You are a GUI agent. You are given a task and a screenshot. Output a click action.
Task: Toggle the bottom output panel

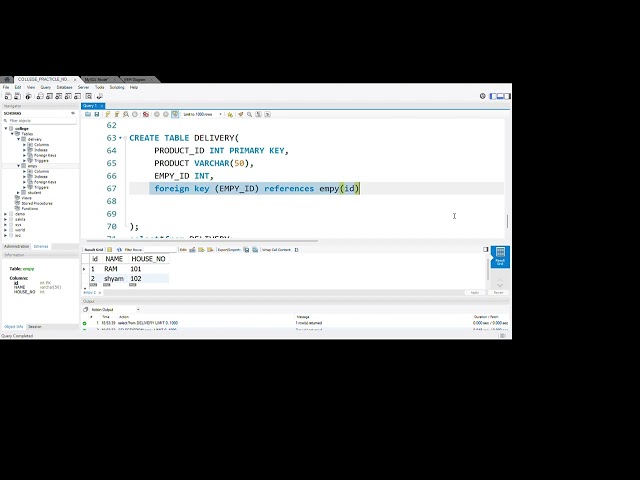coord(500,96)
